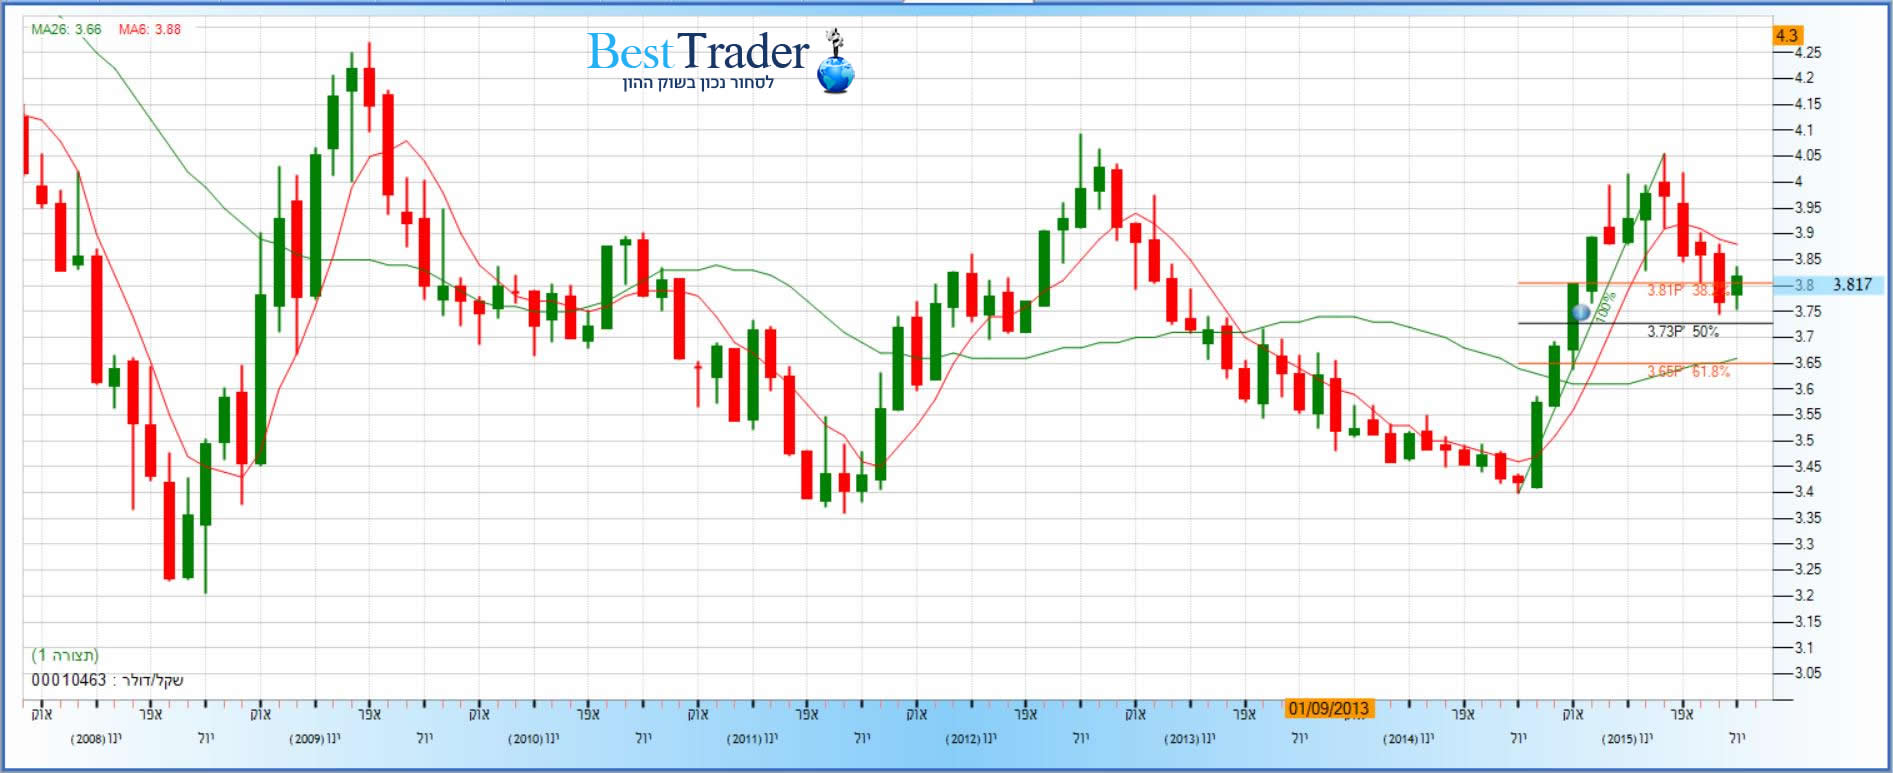Click the 4.25 value on price axis
Viewport: 1893px width, 773px height.
(1807, 53)
